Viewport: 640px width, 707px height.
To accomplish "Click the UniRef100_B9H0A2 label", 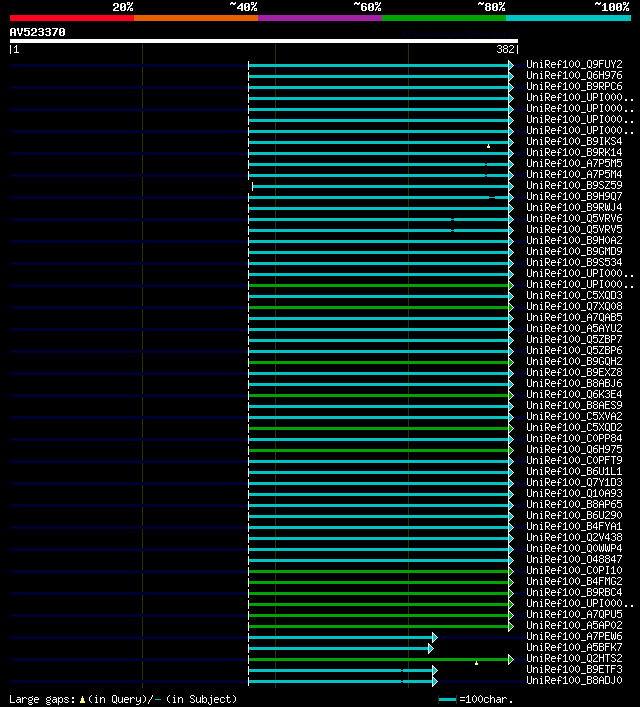I will click(574, 240).
